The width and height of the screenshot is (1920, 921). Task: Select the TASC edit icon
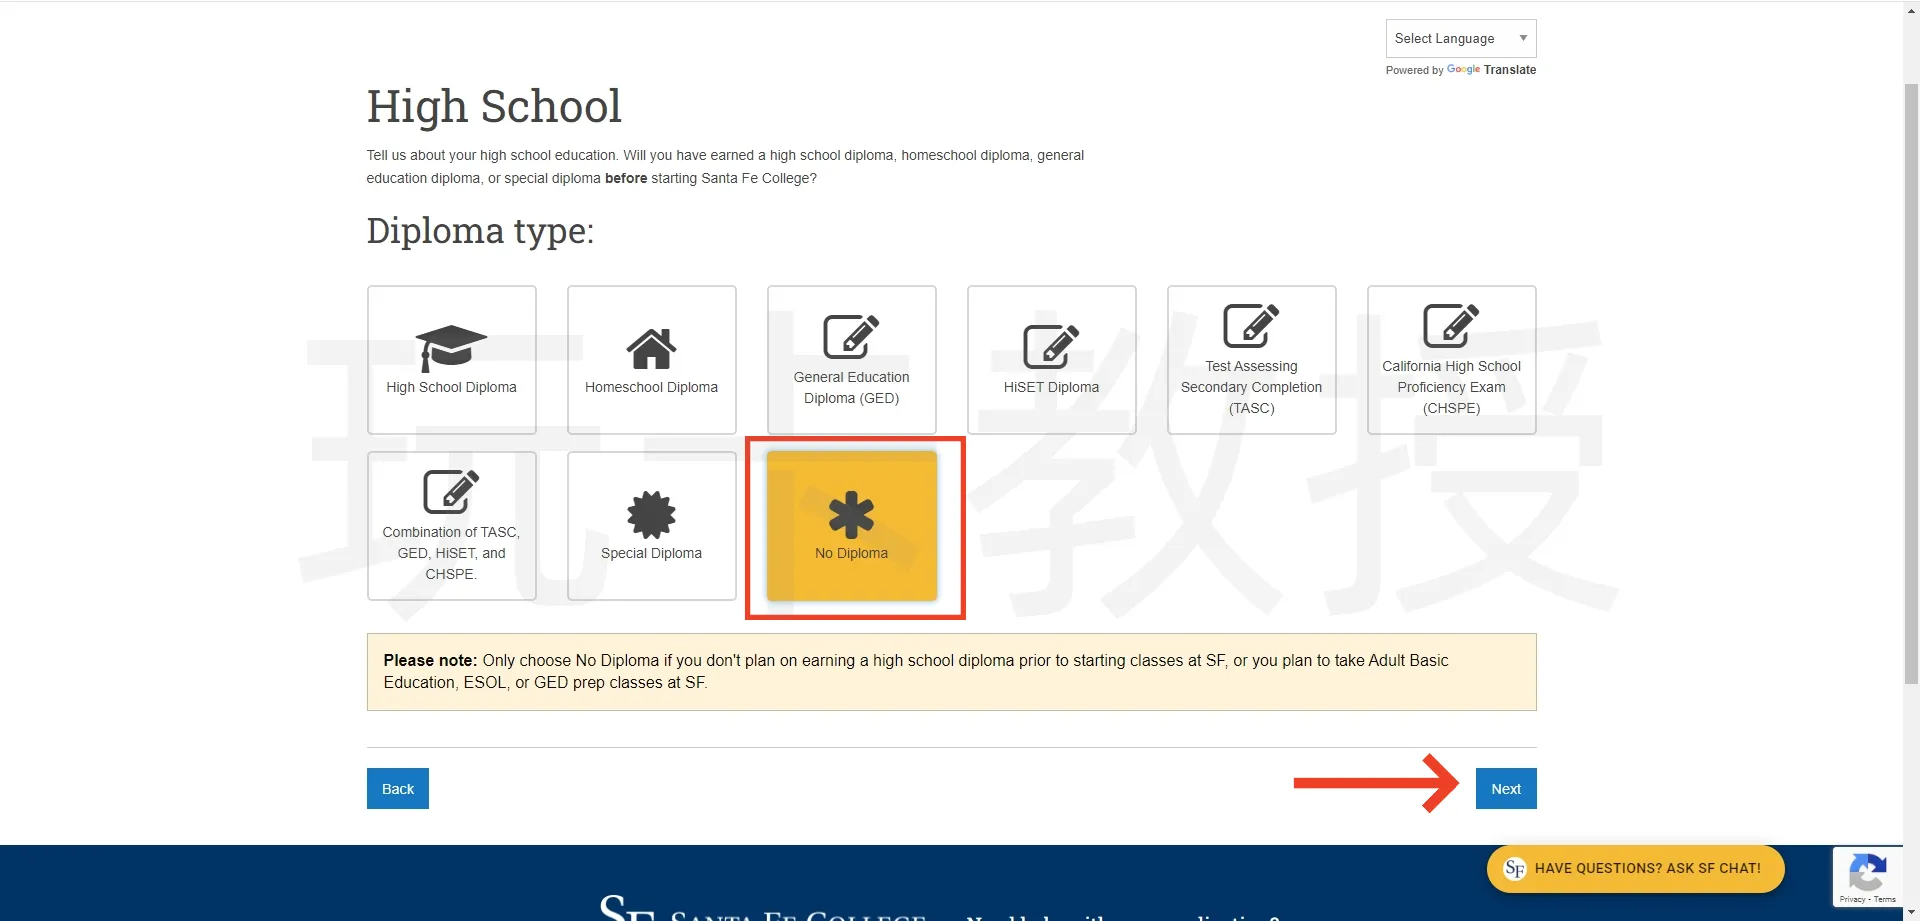(1251, 326)
